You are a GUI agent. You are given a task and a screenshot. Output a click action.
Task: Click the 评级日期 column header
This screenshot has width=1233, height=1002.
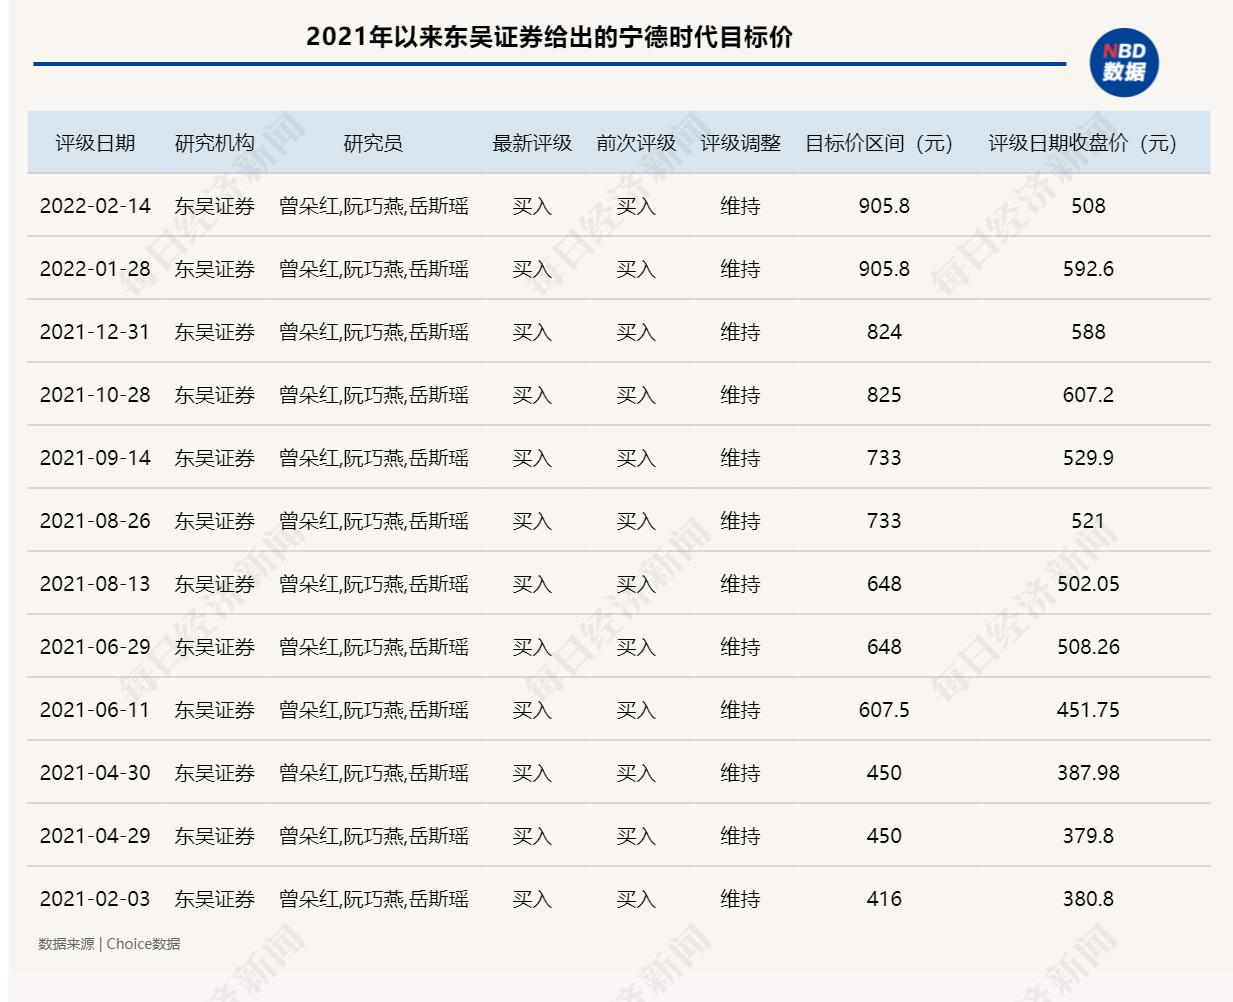coord(95,143)
